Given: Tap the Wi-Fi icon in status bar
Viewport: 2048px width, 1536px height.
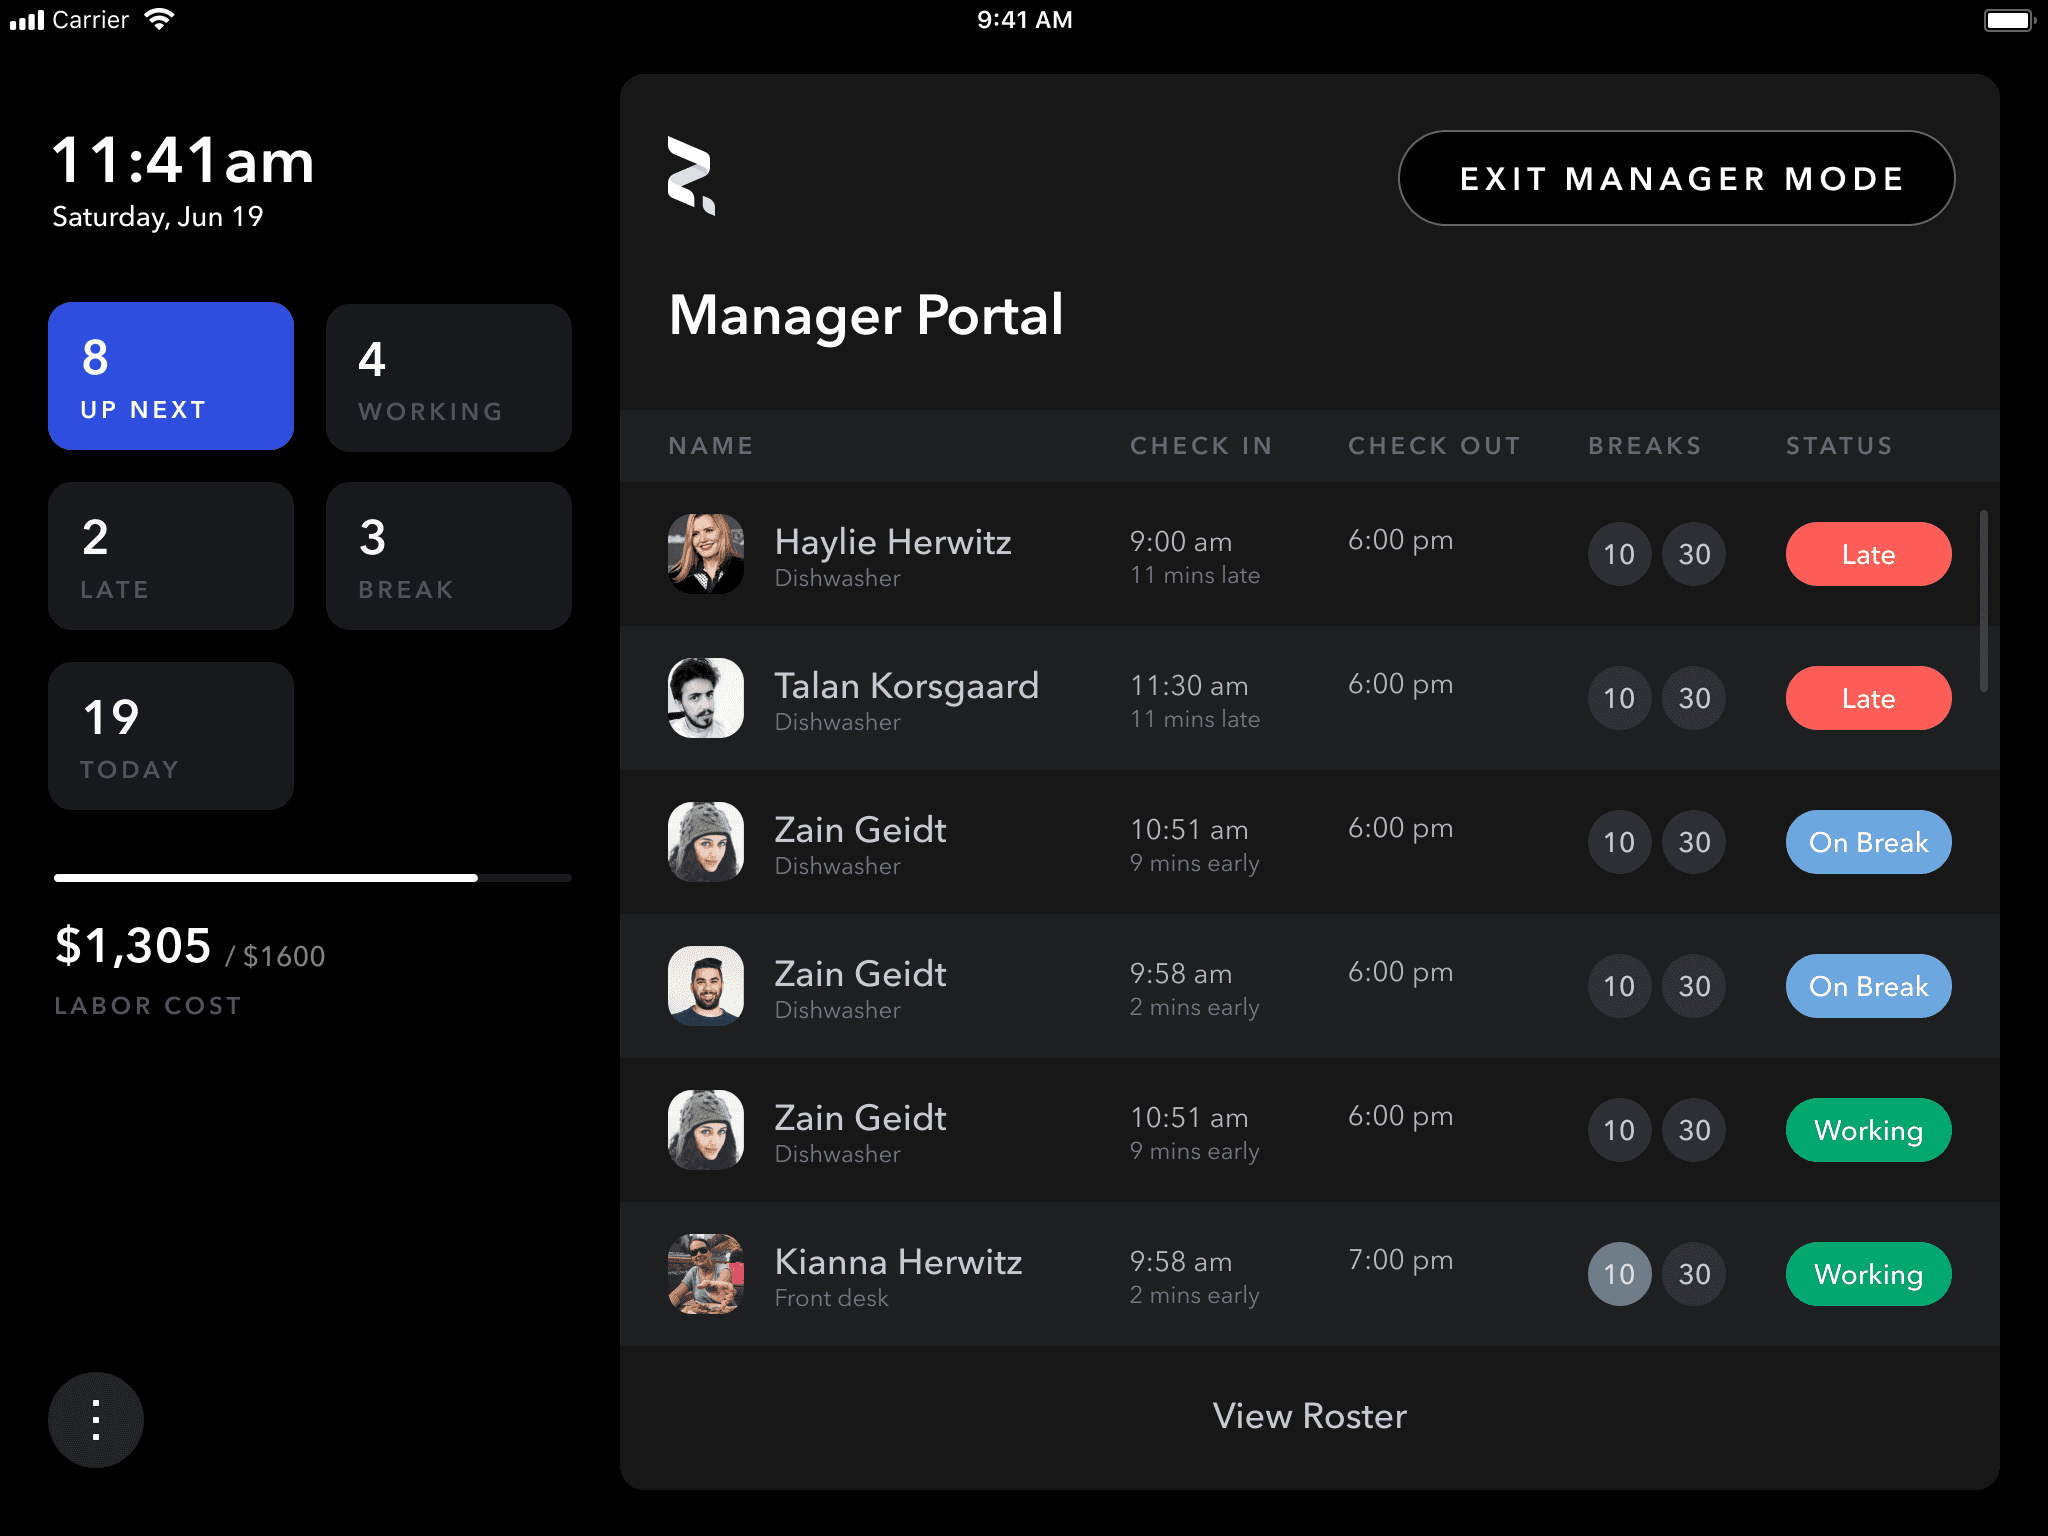Looking at the screenshot, I should tap(159, 19).
